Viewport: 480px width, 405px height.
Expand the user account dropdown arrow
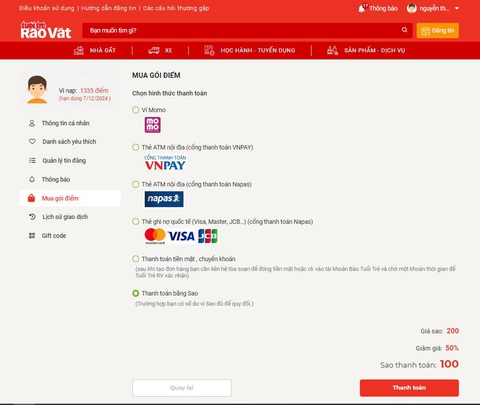[x=457, y=8]
